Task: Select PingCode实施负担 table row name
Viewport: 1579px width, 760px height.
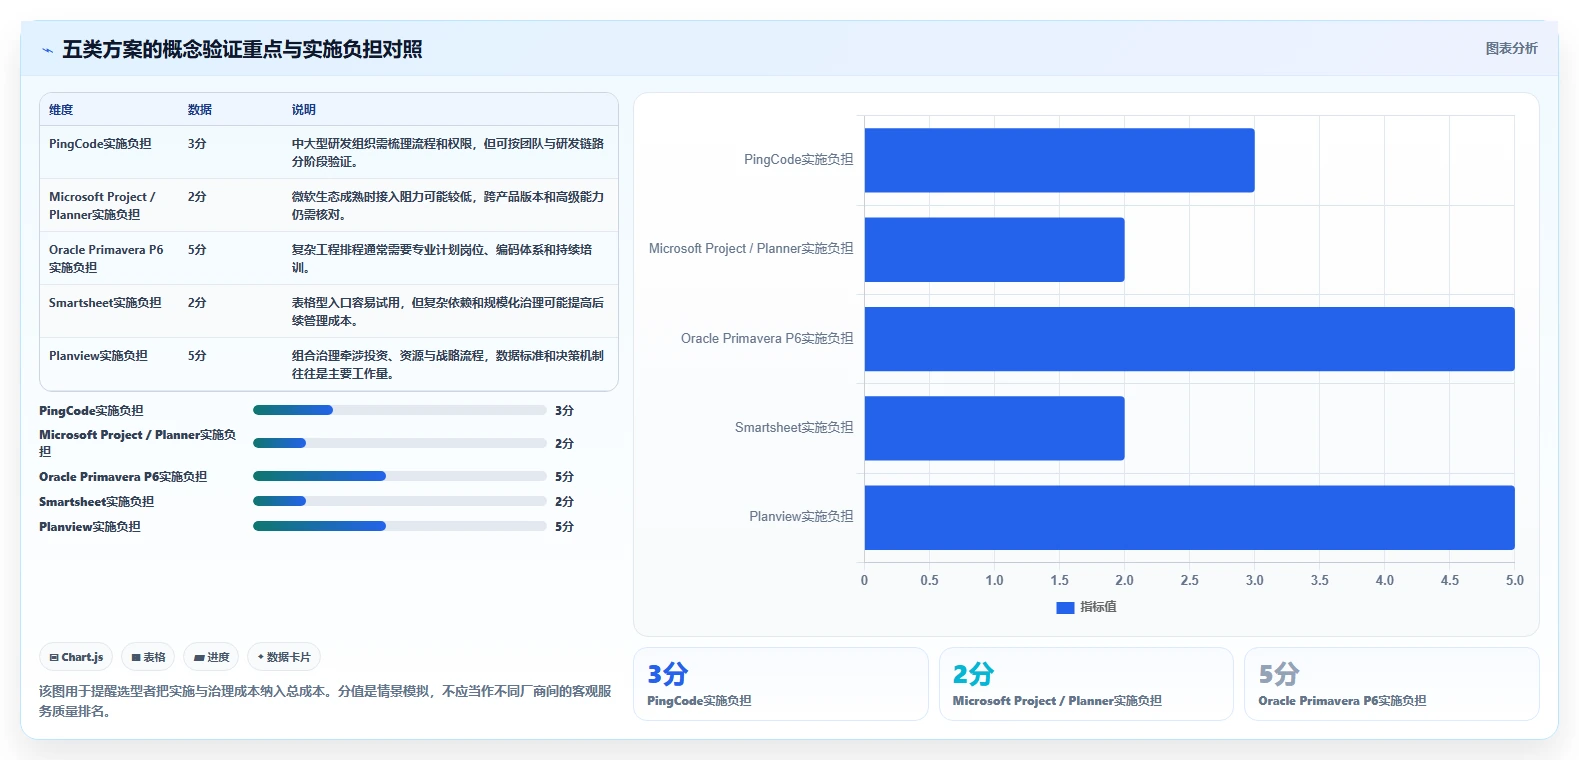Action: pos(100,144)
